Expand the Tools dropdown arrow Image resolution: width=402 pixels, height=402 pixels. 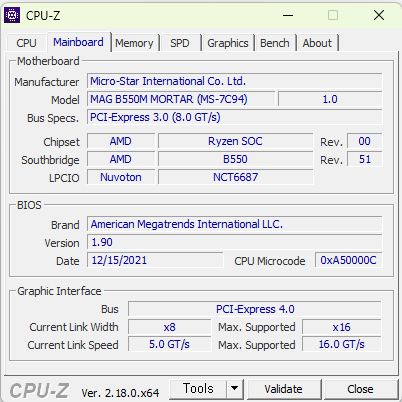(235, 389)
